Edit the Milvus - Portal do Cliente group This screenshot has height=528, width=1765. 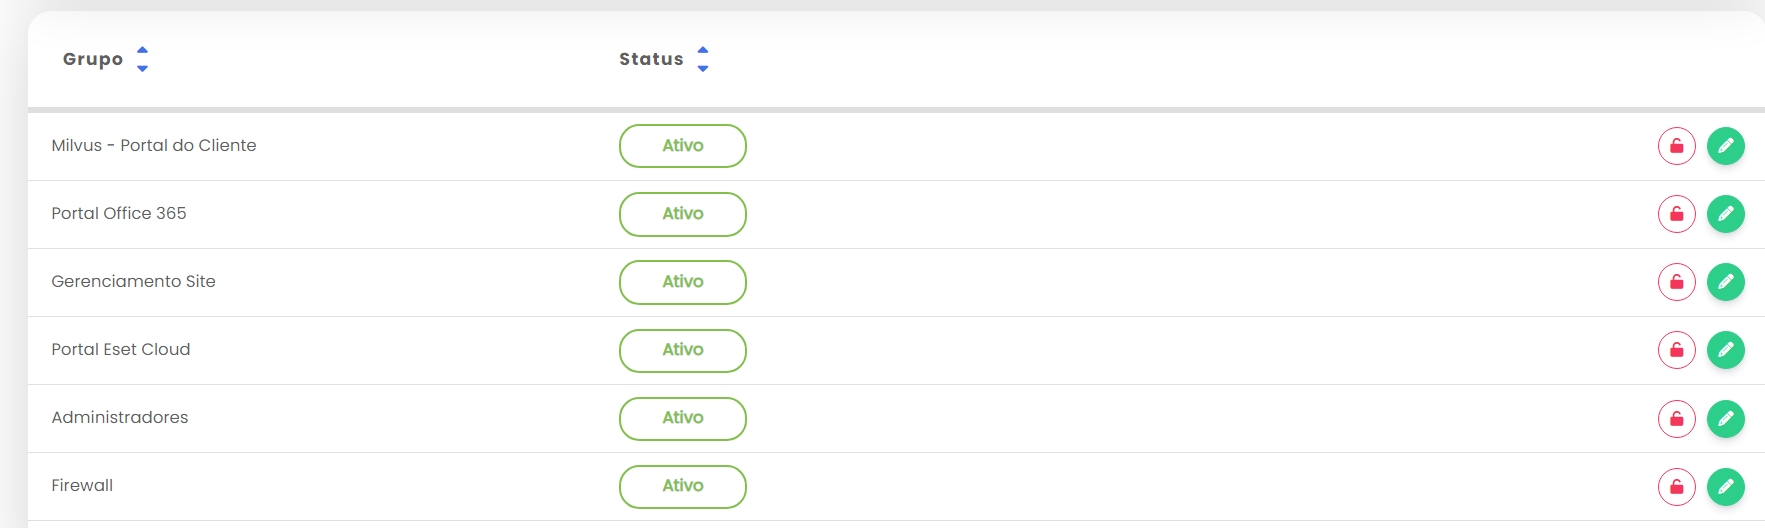(1725, 146)
